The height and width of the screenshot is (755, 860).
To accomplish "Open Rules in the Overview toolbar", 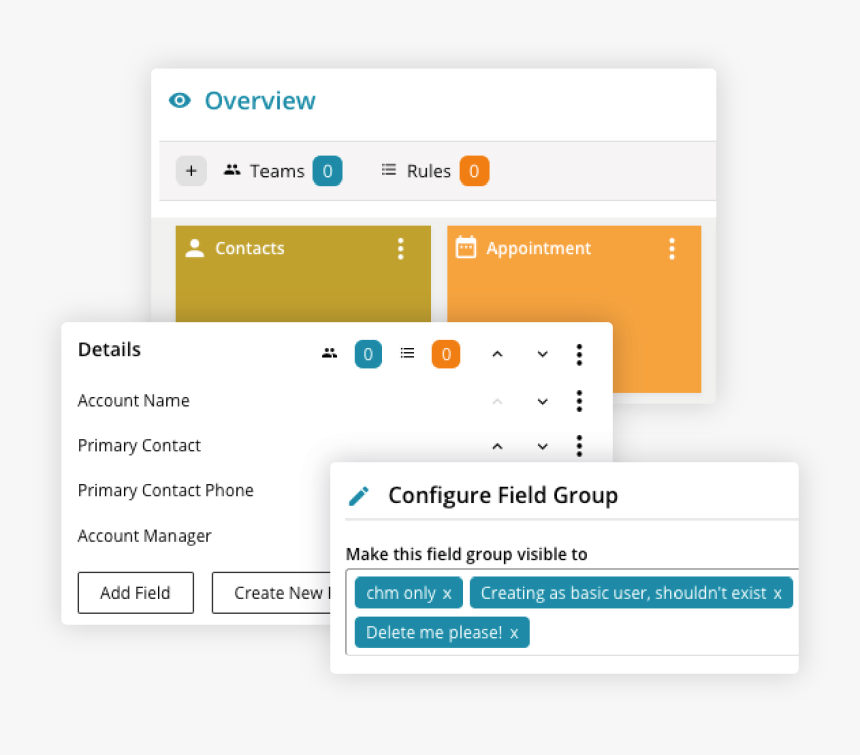I will (418, 171).
